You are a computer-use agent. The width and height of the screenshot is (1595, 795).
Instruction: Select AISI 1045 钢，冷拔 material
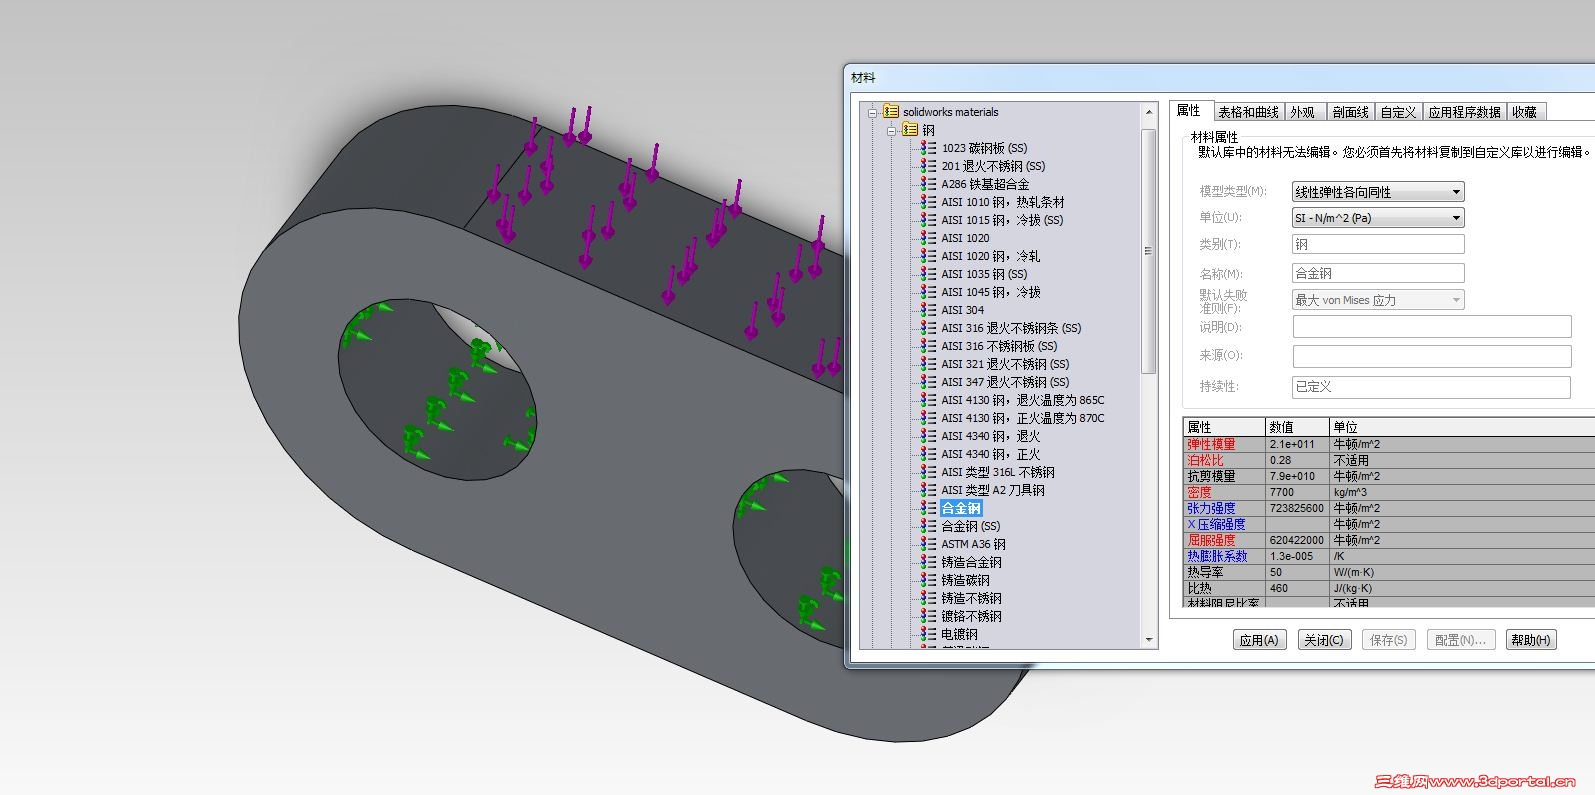coord(991,292)
